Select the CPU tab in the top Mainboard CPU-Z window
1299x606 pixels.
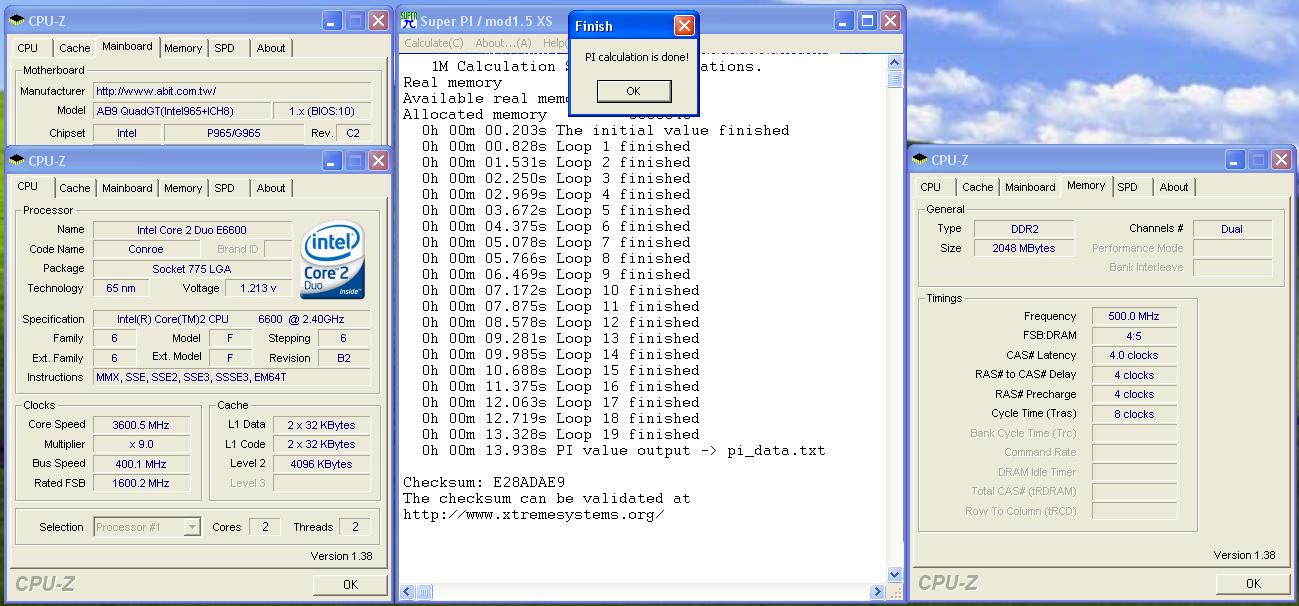pyautogui.click(x=28, y=48)
